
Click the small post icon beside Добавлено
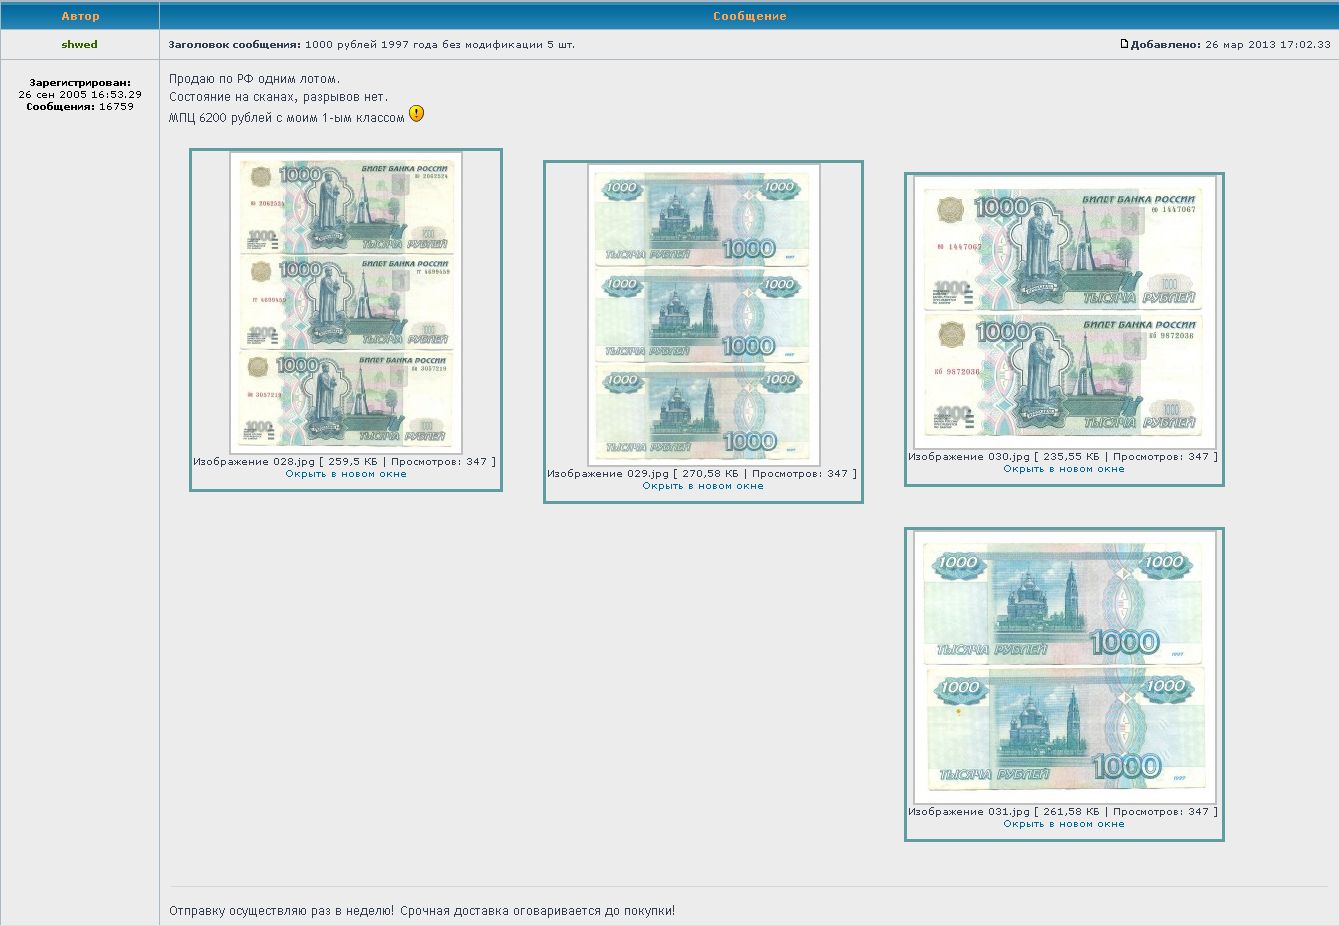tap(1124, 44)
